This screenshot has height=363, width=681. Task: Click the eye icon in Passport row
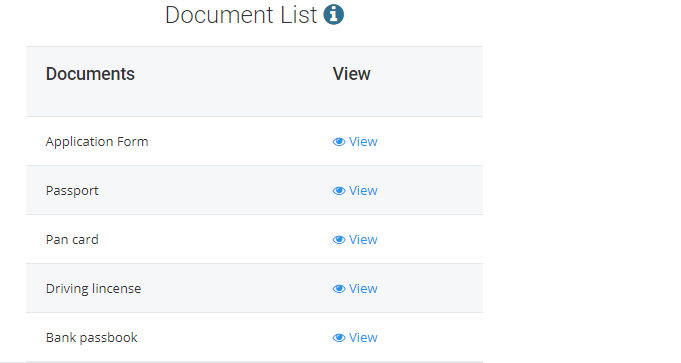(x=339, y=191)
